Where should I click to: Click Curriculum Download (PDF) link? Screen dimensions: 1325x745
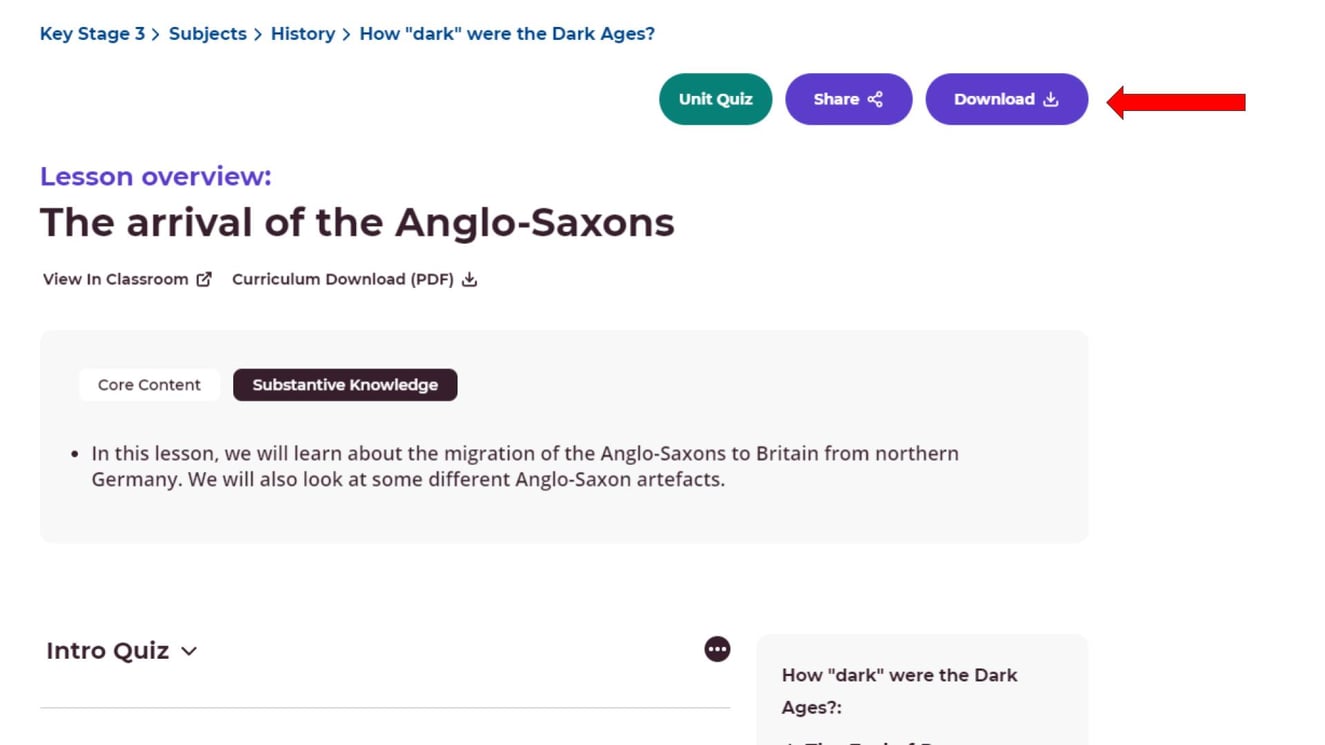coord(342,279)
